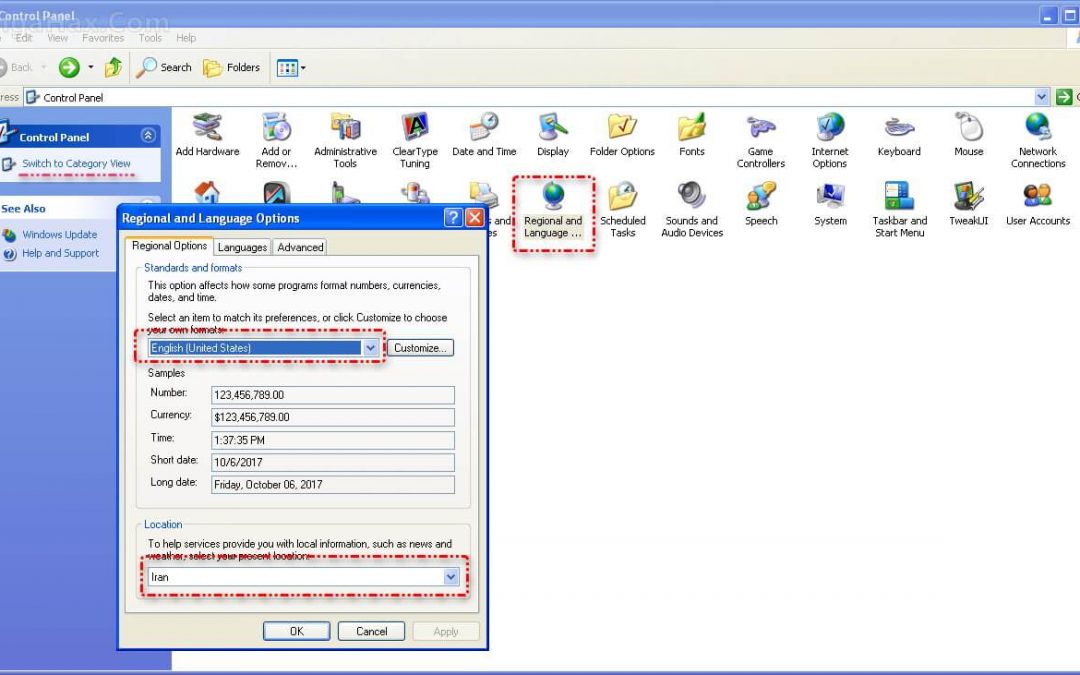Open Game Controllers settings
This screenshot has height=675, width=1080.
coord(760,129)
